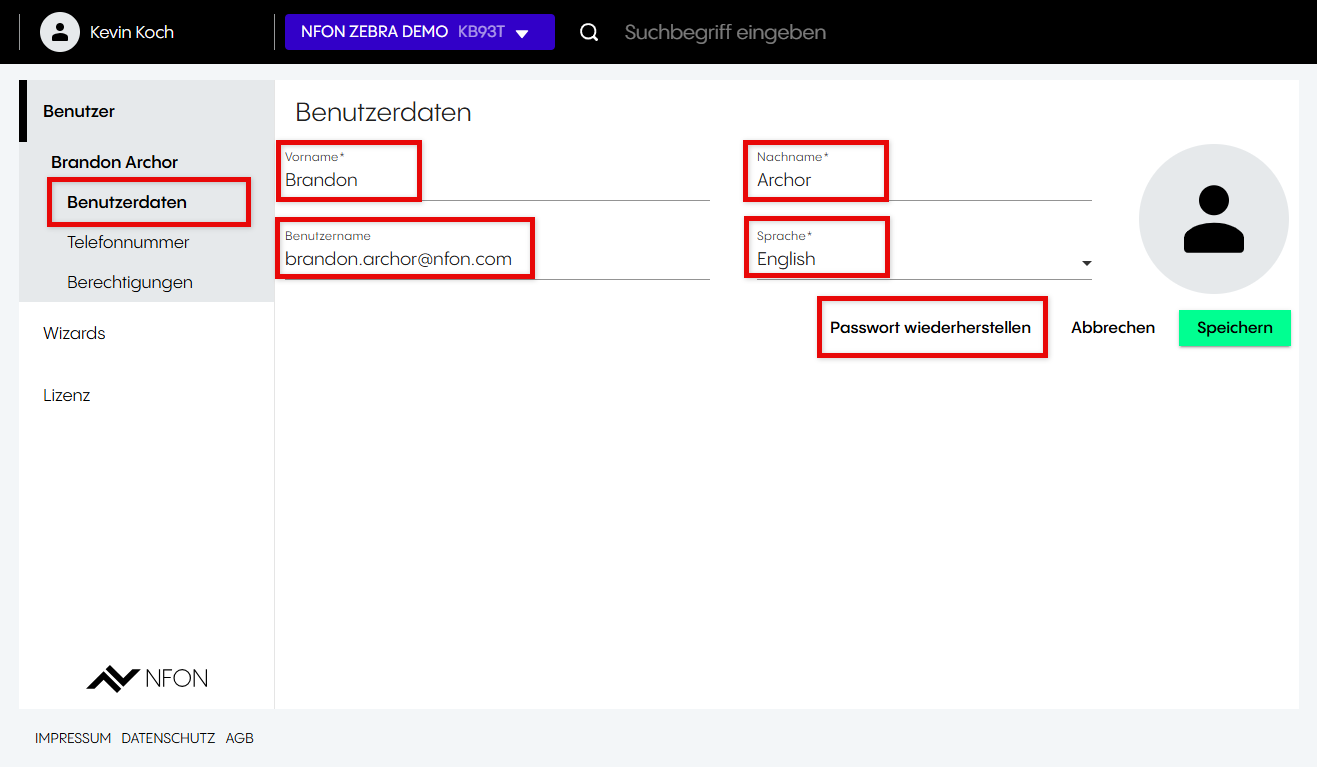Select Brandon Archor in the sidebar
This screenshot has height=767, width=1317.
pyautogui.click(x=114, y=162)
